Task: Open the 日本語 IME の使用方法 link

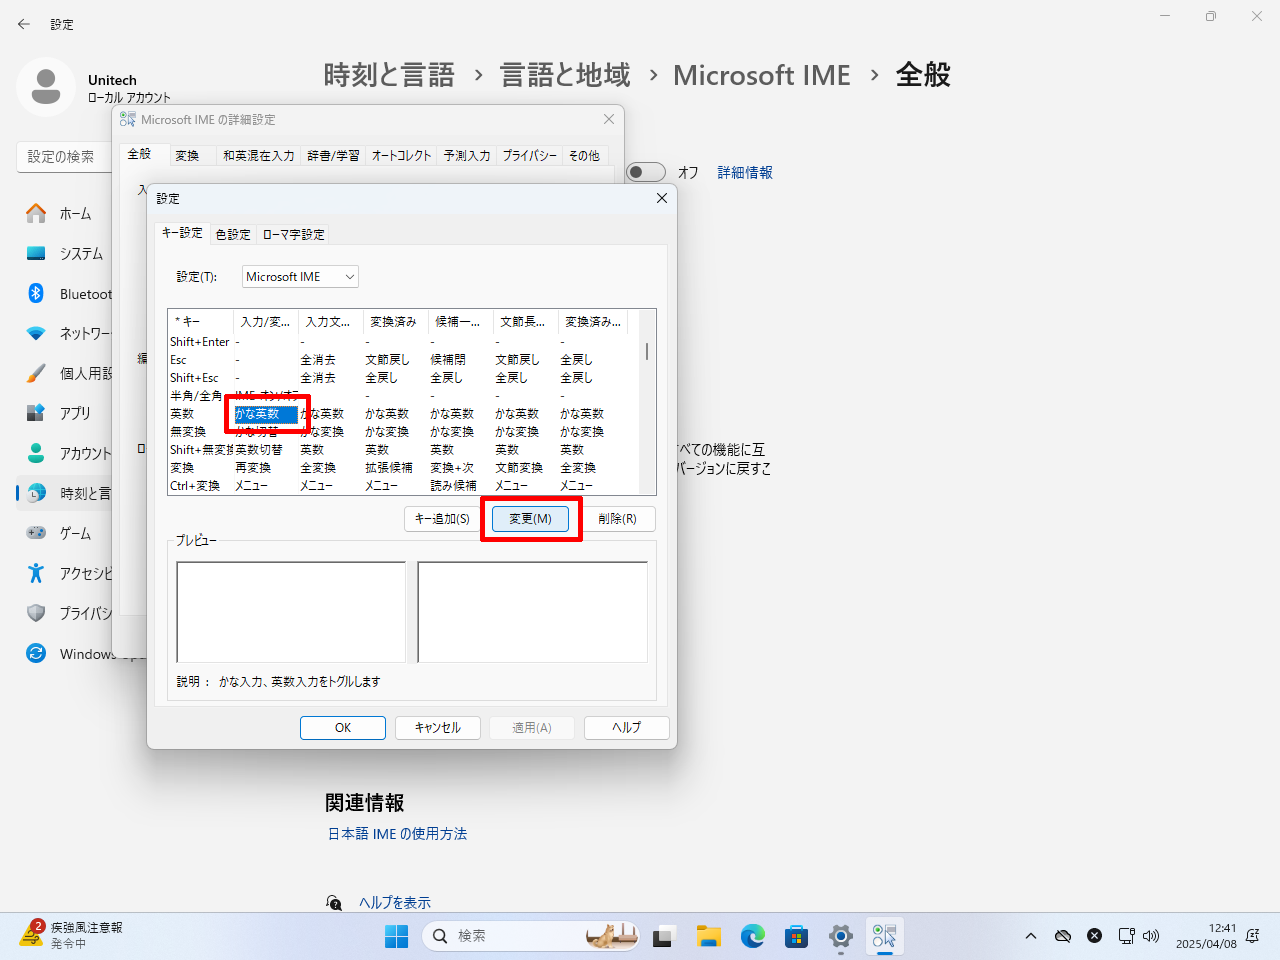Action: [x=398, y=833]
